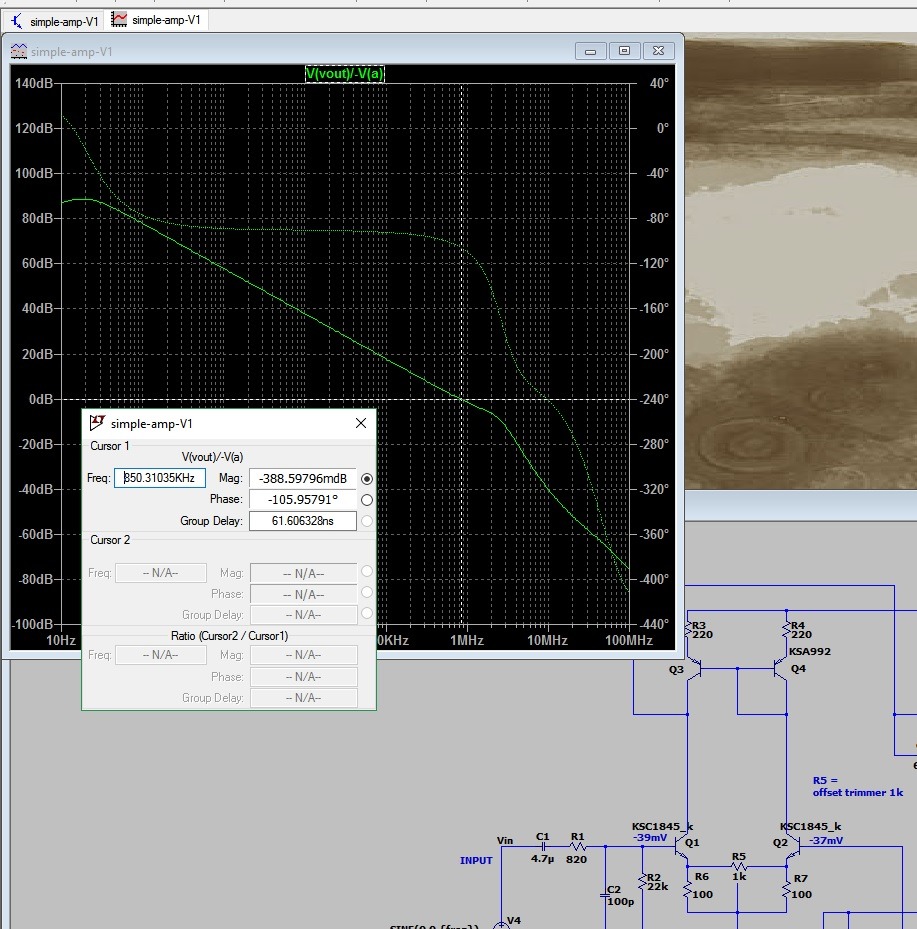Click the offset trimmer 1k comment
Screen dimensions: 917x929
(858, 793)
